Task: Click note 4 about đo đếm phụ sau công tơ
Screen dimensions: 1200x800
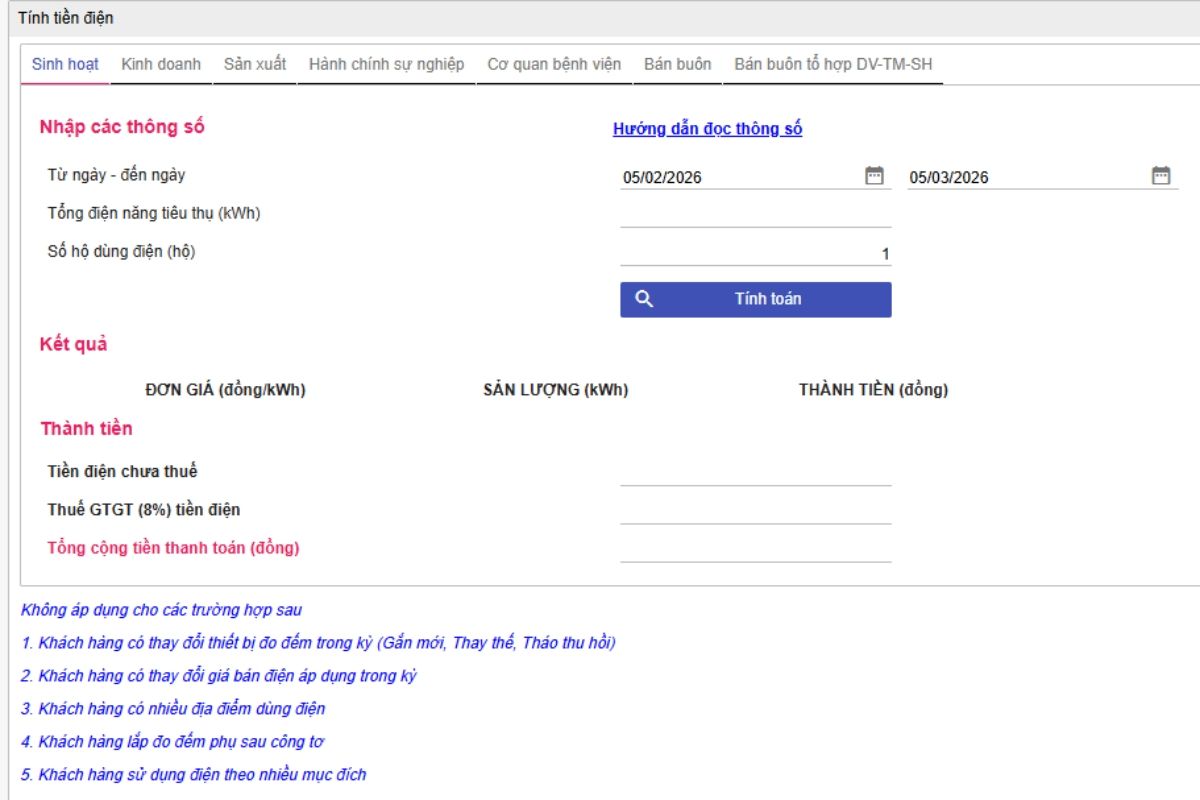Action: click(x=172, y=741)
